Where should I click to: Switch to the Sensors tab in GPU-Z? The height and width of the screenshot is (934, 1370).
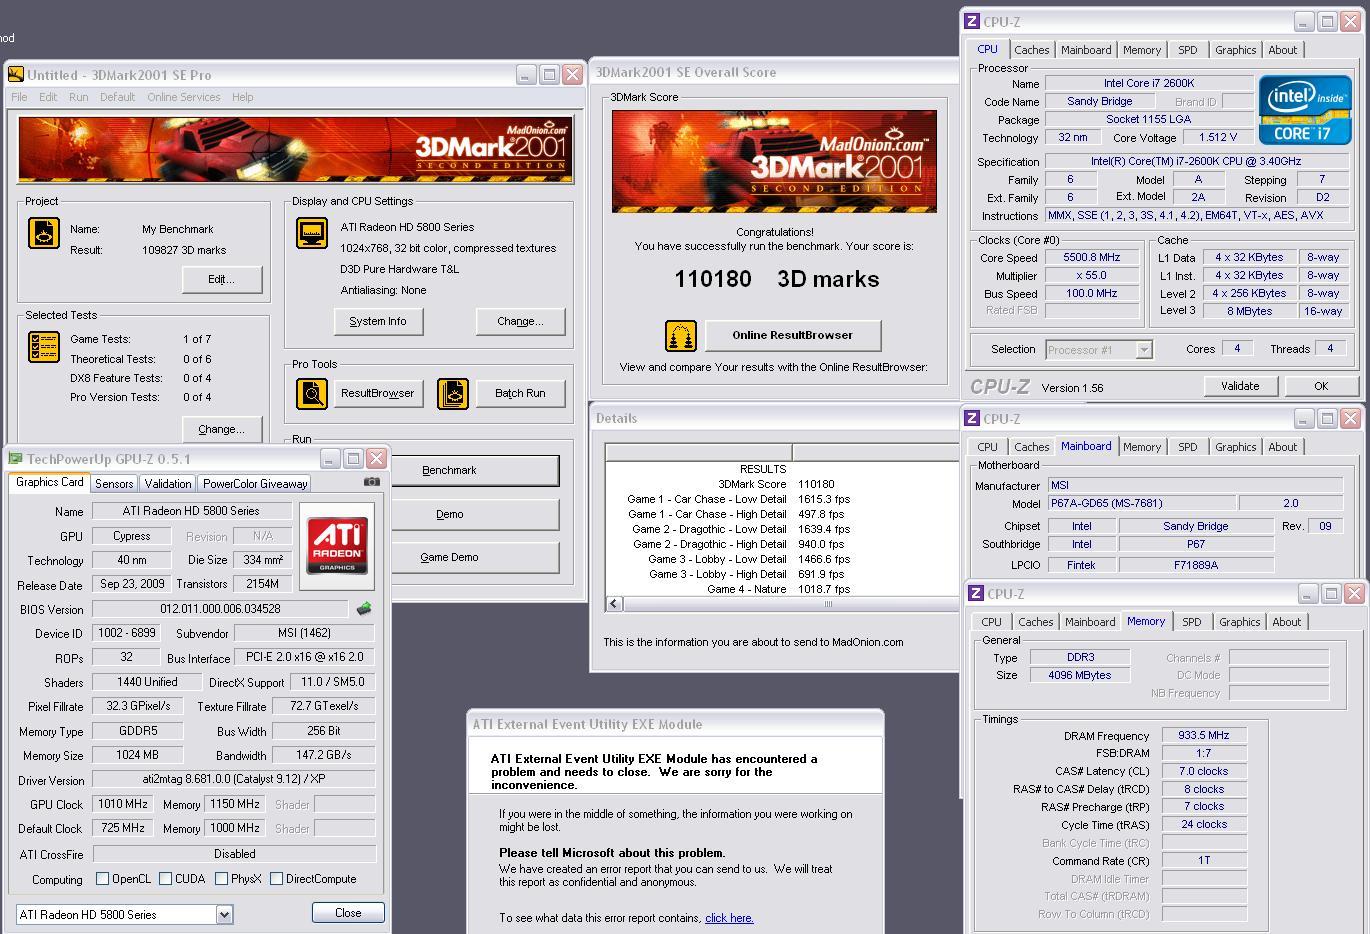coord(114,483)
